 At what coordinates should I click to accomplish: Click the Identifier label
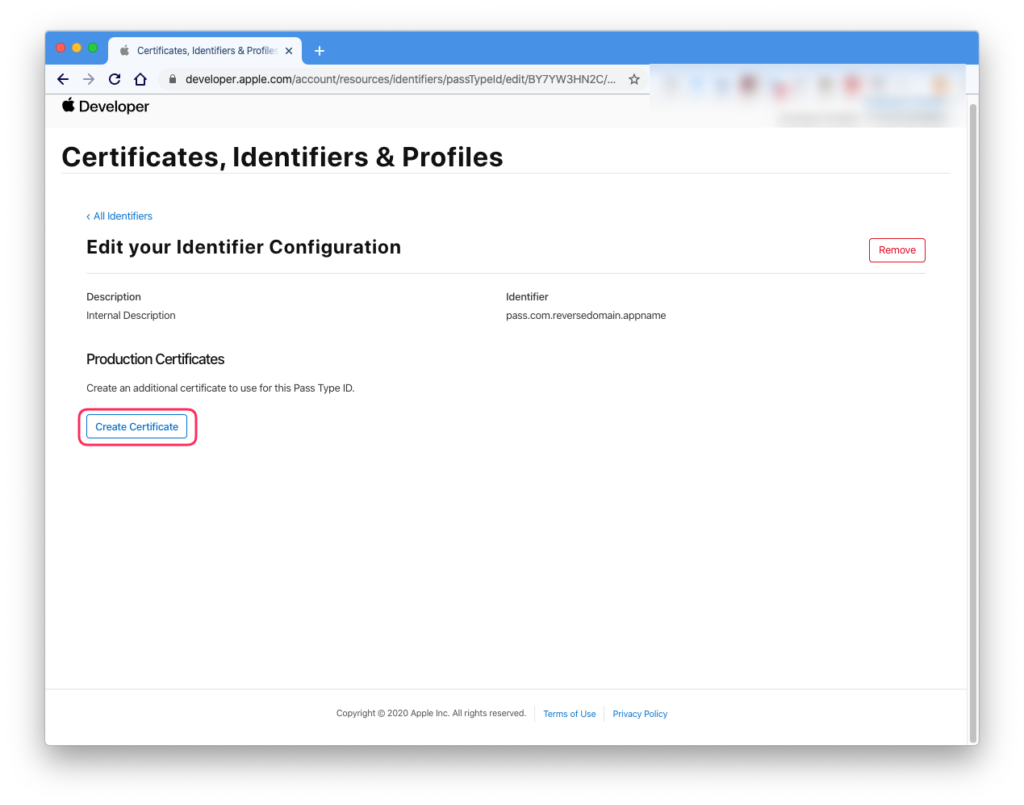click(x=527, y=296)
